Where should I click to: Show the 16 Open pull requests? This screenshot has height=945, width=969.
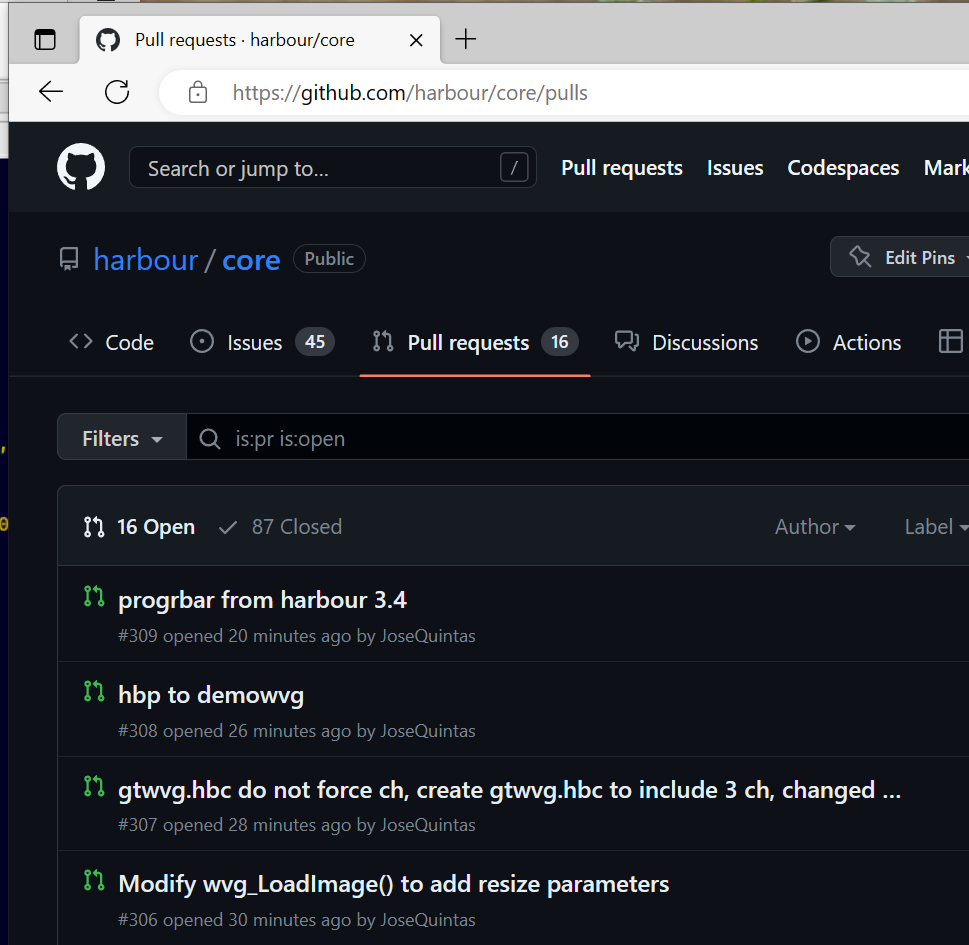click(140, 527)
